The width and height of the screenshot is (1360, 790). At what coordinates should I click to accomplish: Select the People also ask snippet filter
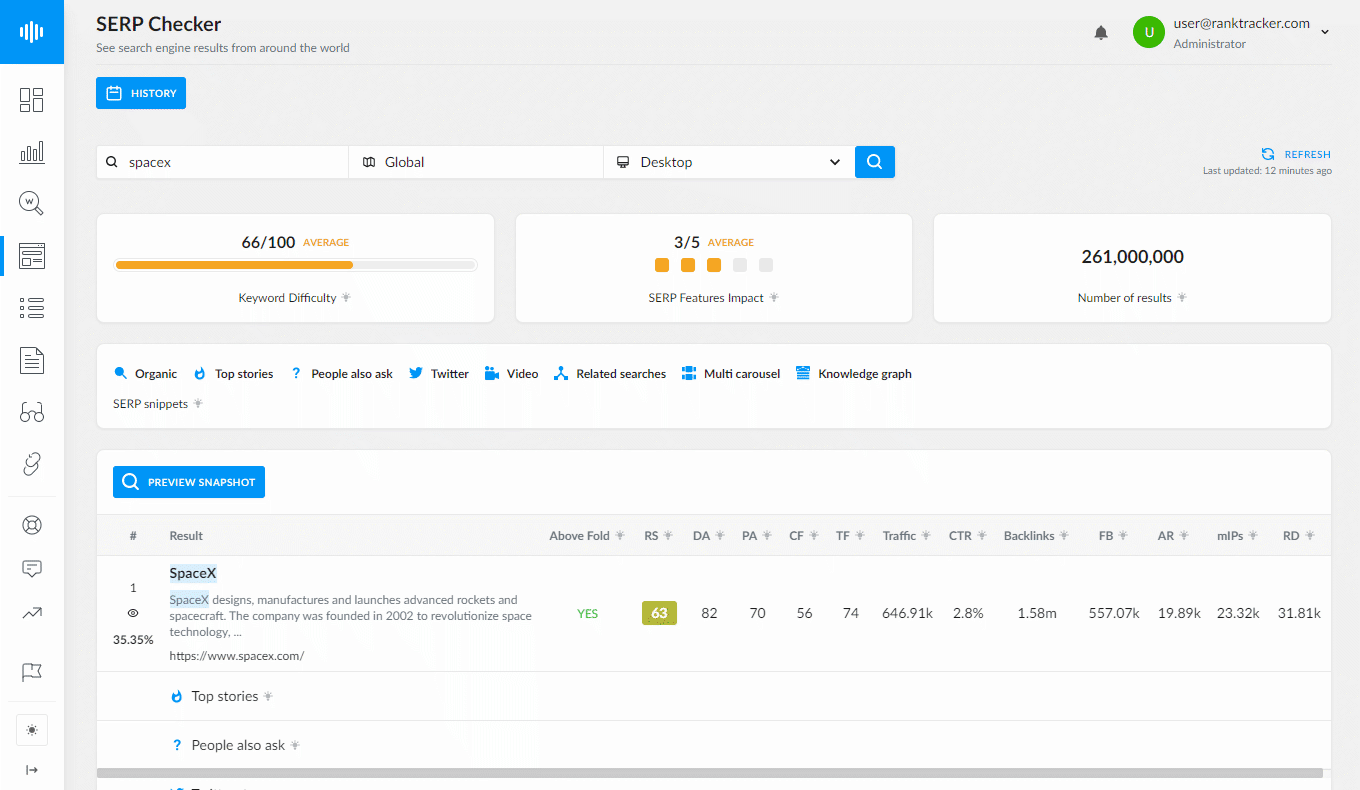tap(341, 374)
